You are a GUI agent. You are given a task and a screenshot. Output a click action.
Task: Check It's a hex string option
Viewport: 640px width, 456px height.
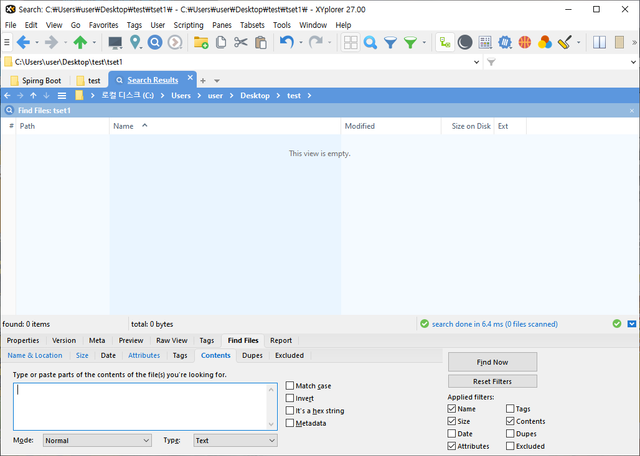290,410
